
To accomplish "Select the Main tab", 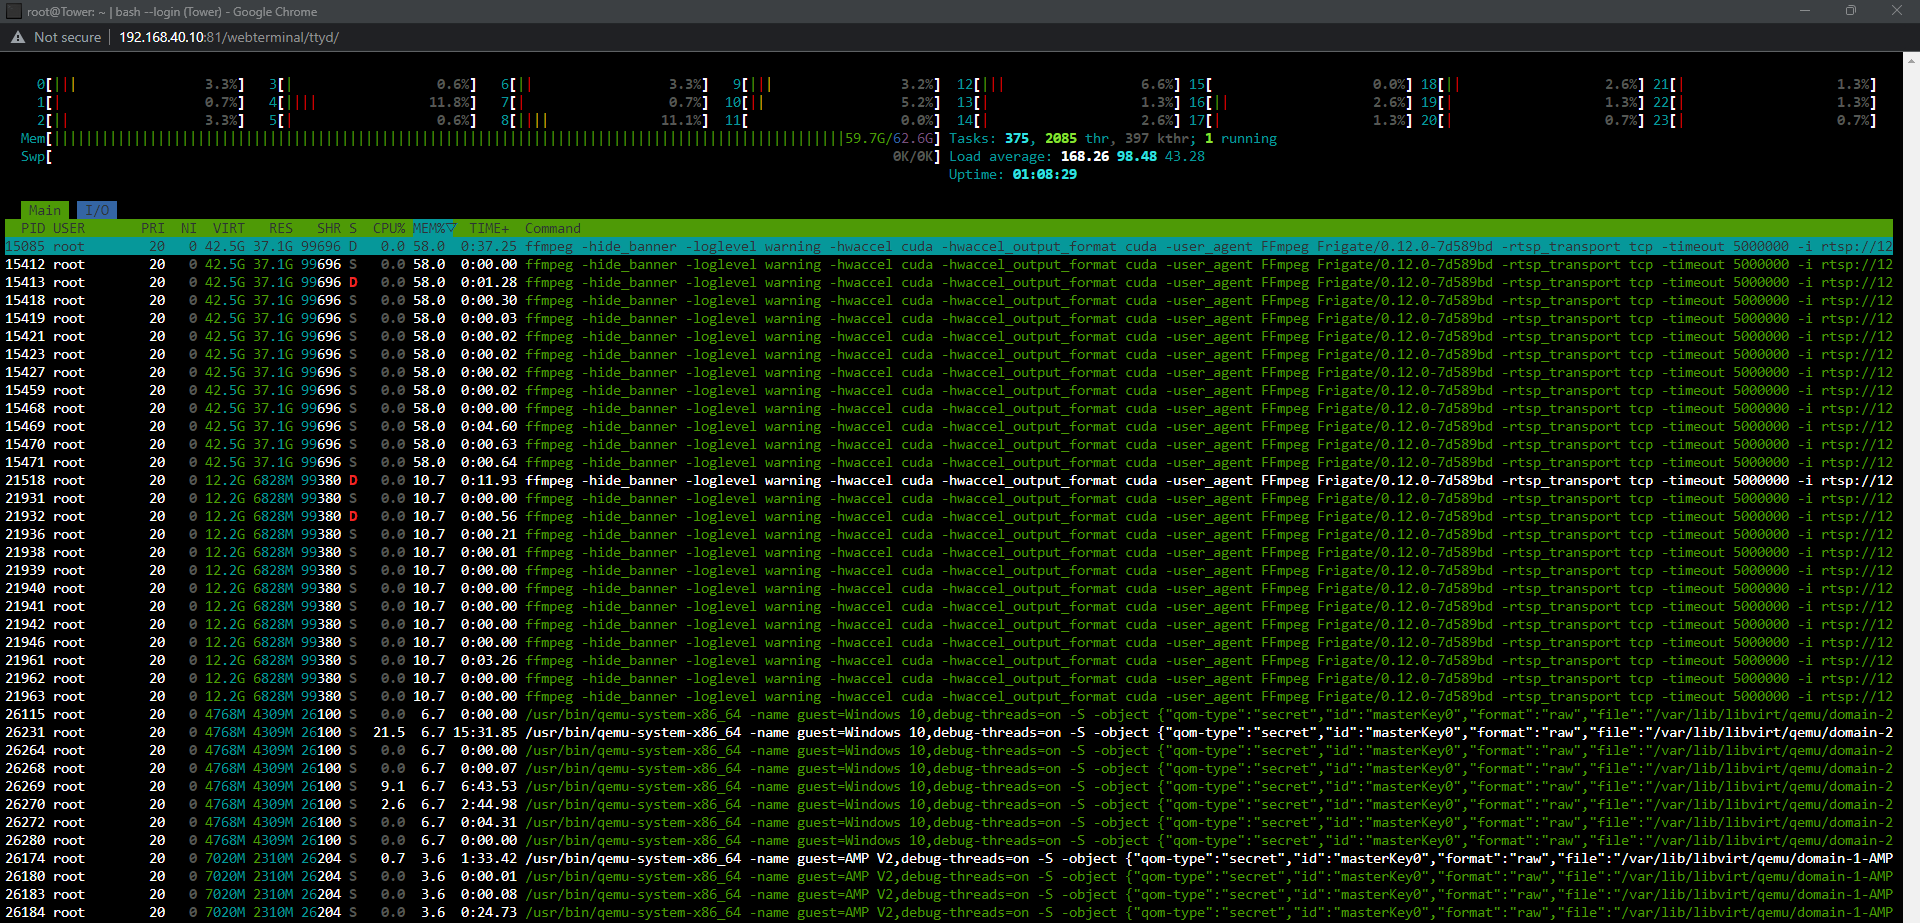I will point(44,210).
